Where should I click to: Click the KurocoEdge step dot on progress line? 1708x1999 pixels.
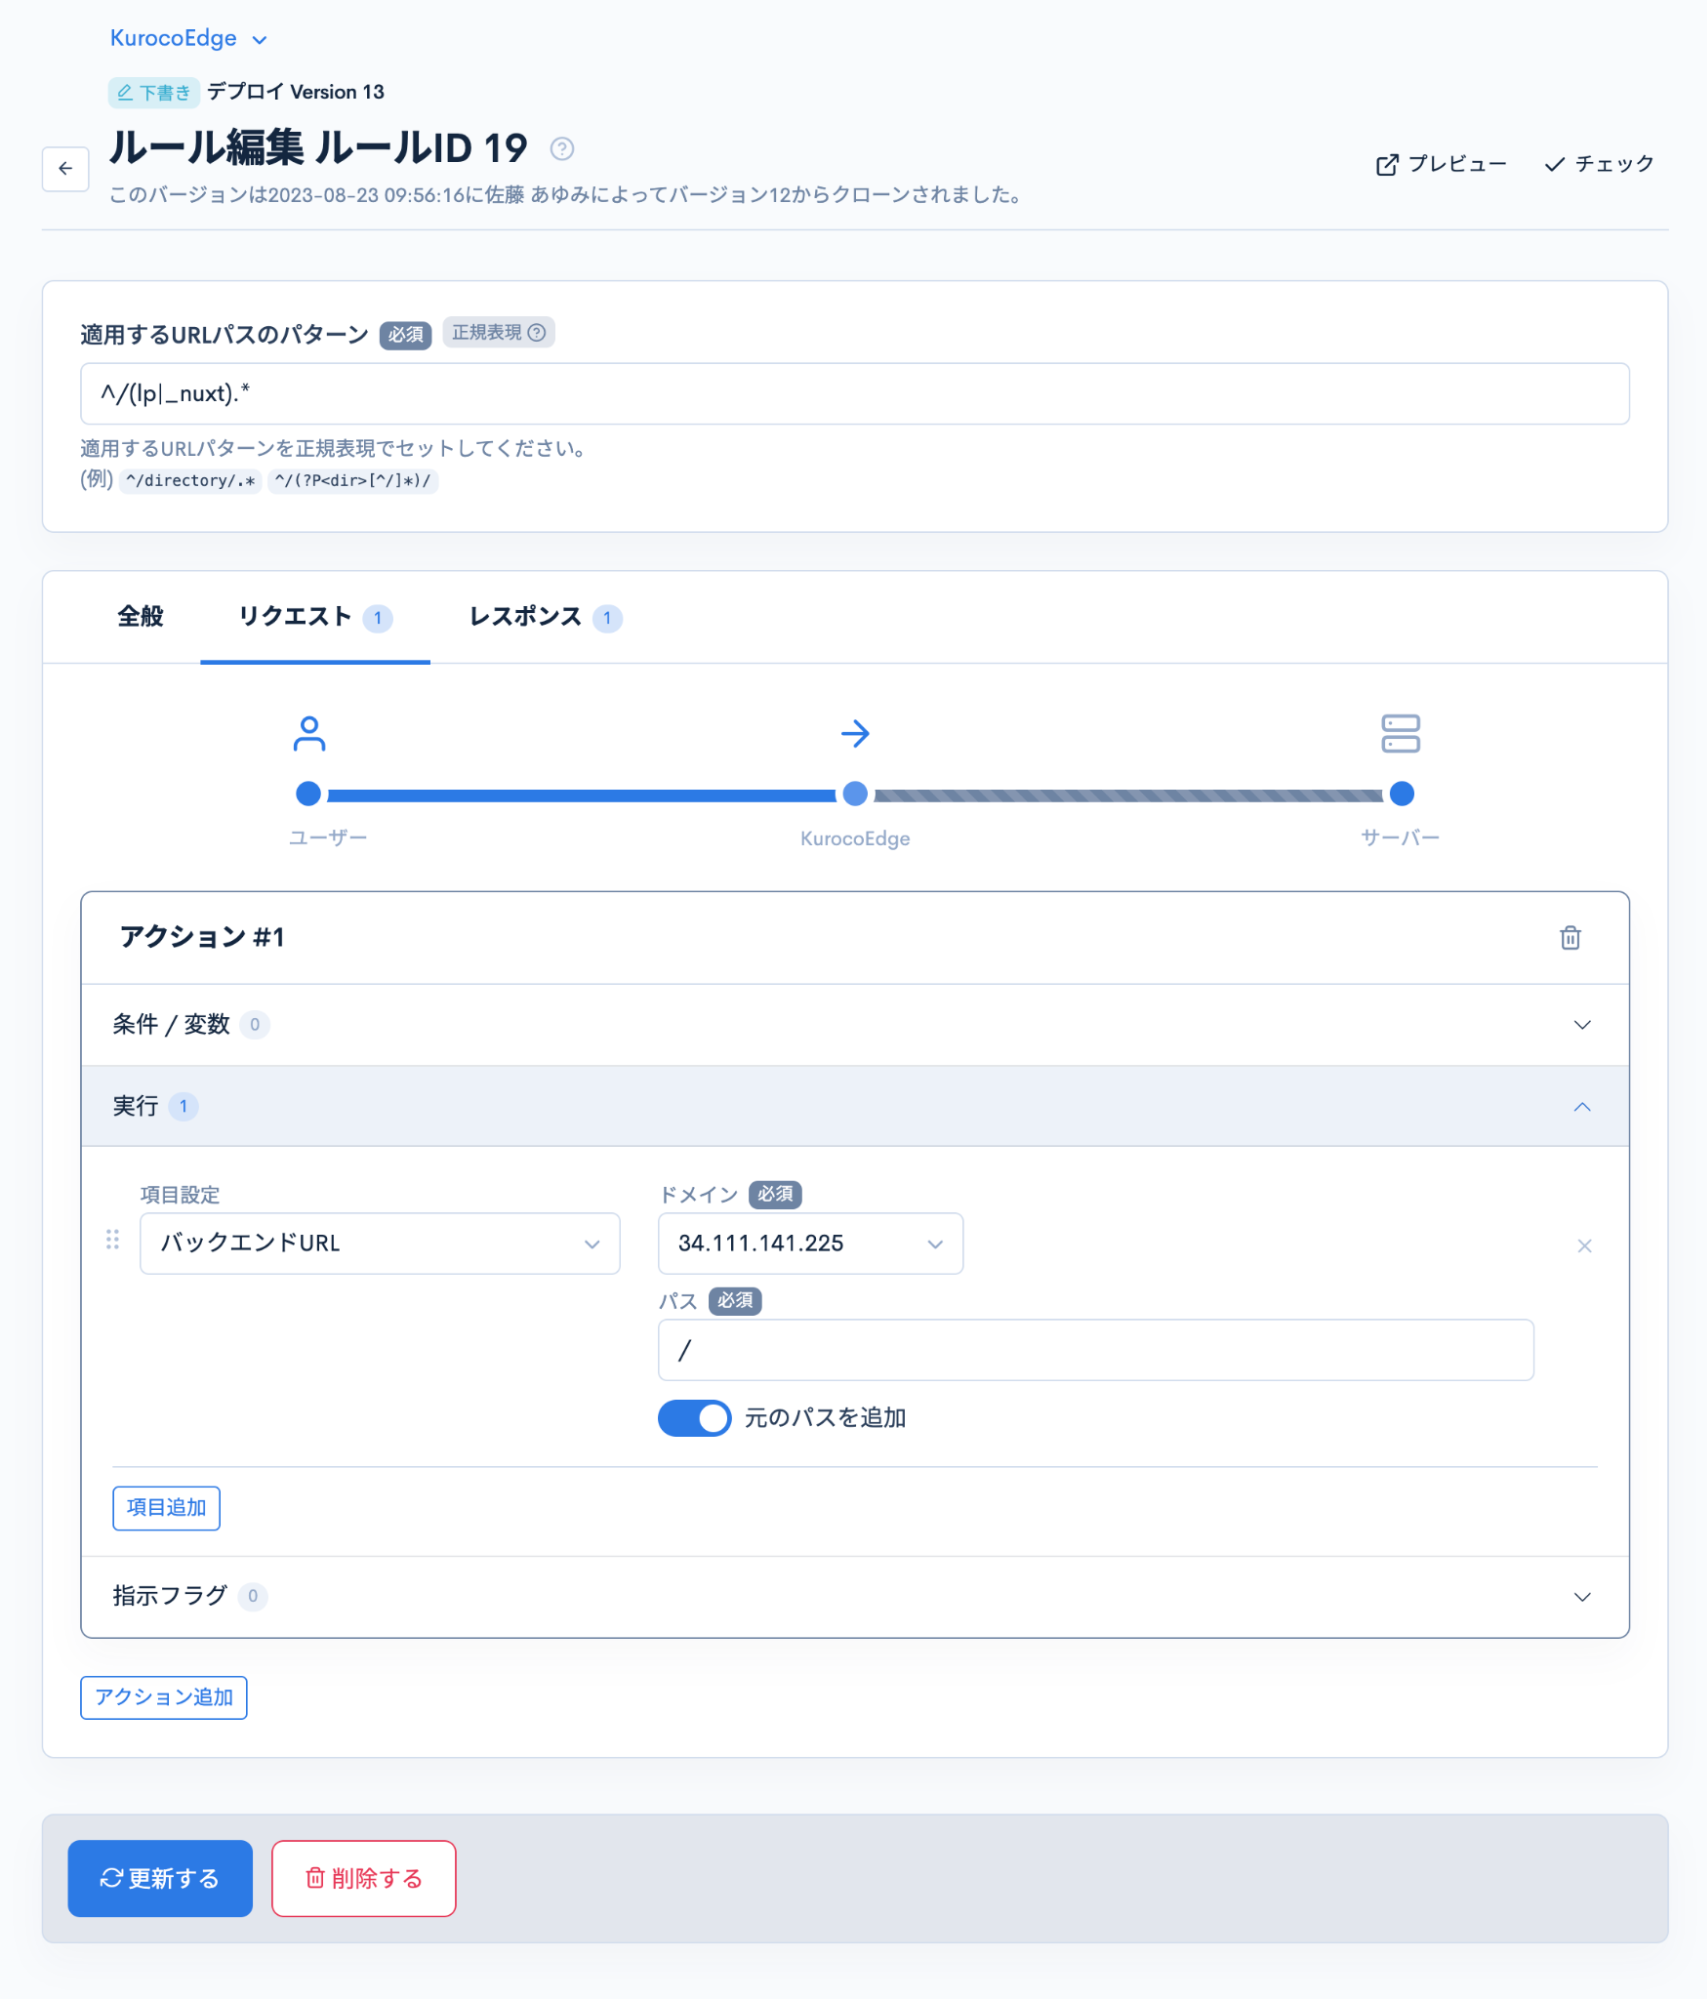tap(855, 794)
